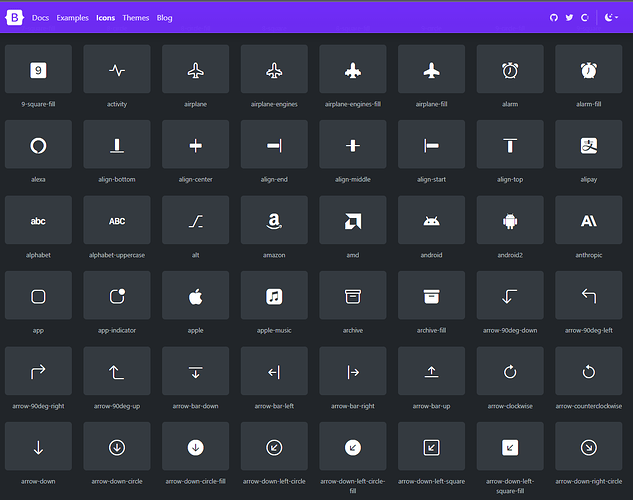Screen dimensions: 633x500
Task: Click the "arrow-counterclockwise" label text
Action: pos(589,406)
